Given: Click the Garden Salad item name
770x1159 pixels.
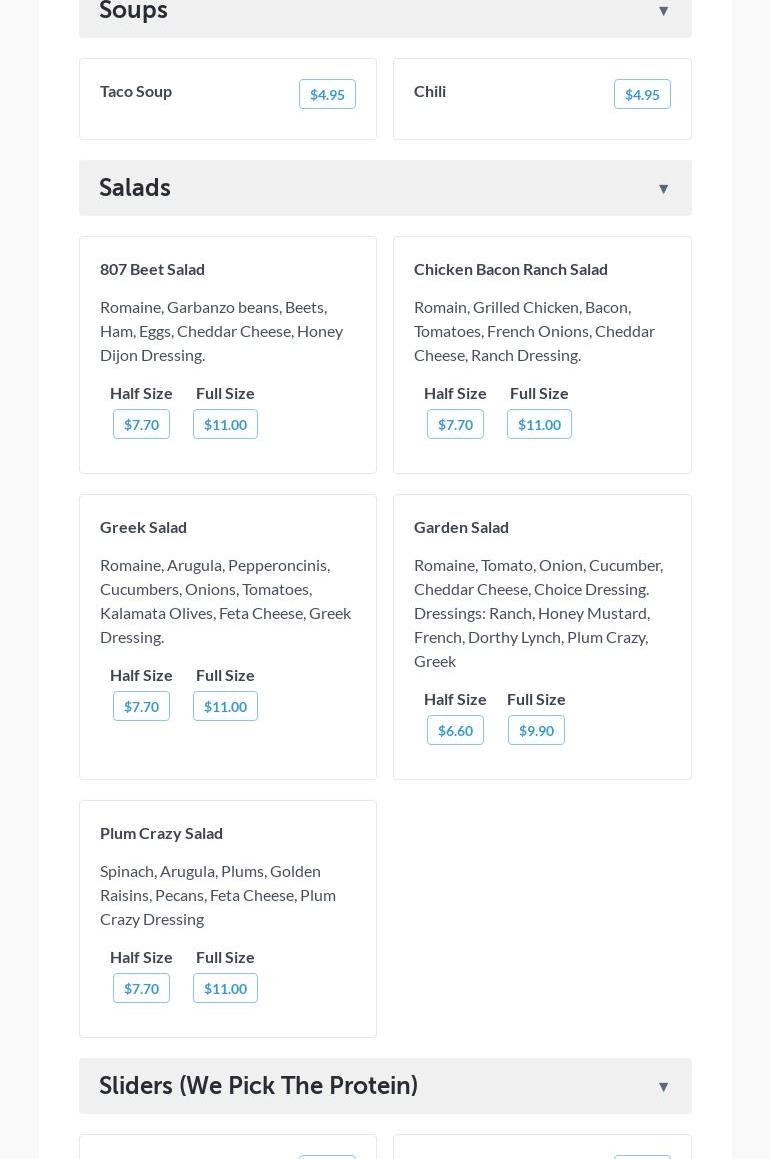Looking at the screenshot, I should pos(461,527).
